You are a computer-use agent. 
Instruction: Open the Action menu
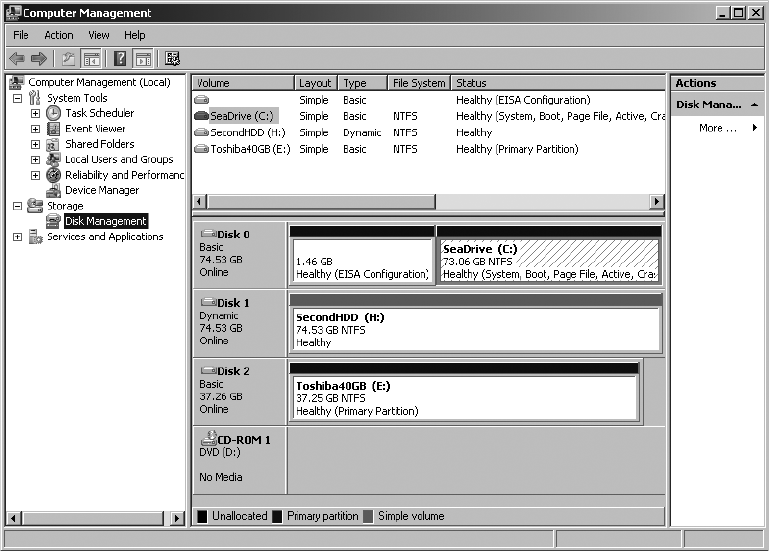(x=58, y=35)
